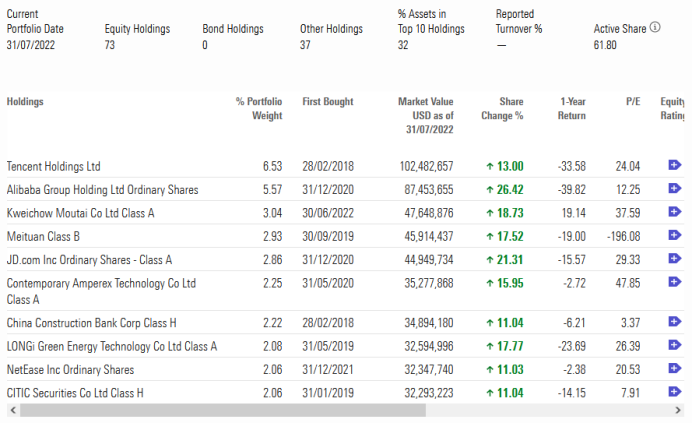693x423 pixels.
Task: Sort by Share Change % column header
Action: point(503,108)
